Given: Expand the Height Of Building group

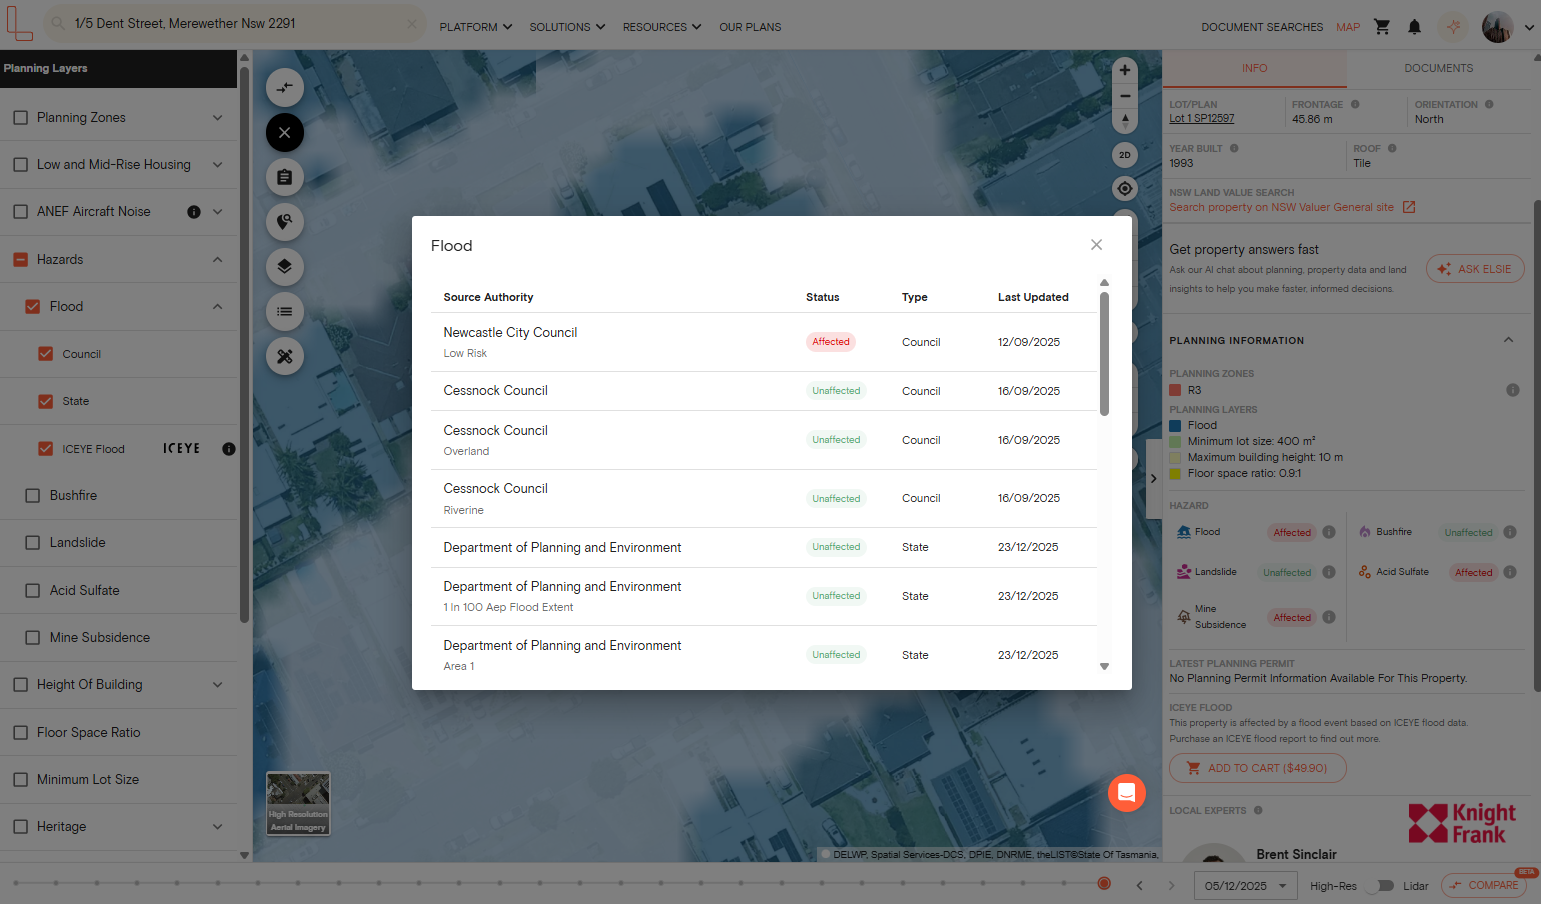Looking at the screenshot, I should point(217,685).
